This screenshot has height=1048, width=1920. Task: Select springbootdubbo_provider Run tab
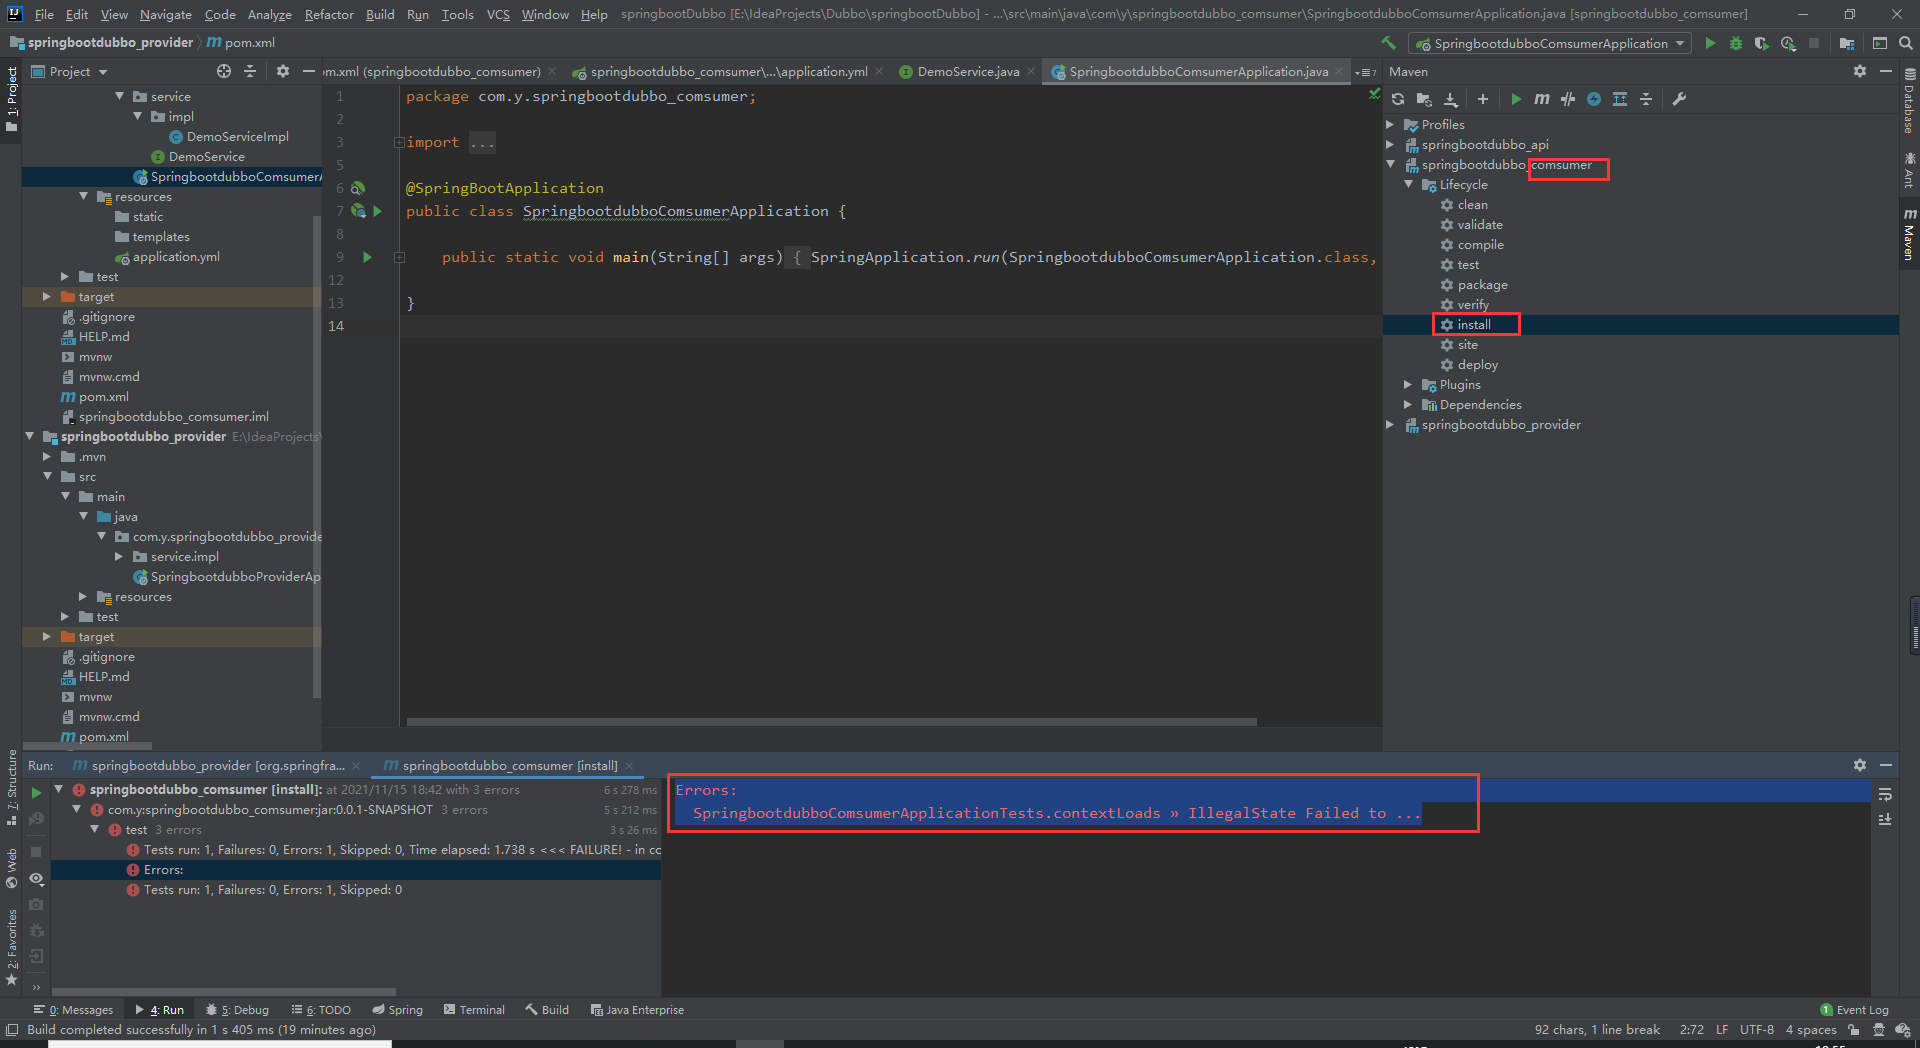[x=217, y=766]
